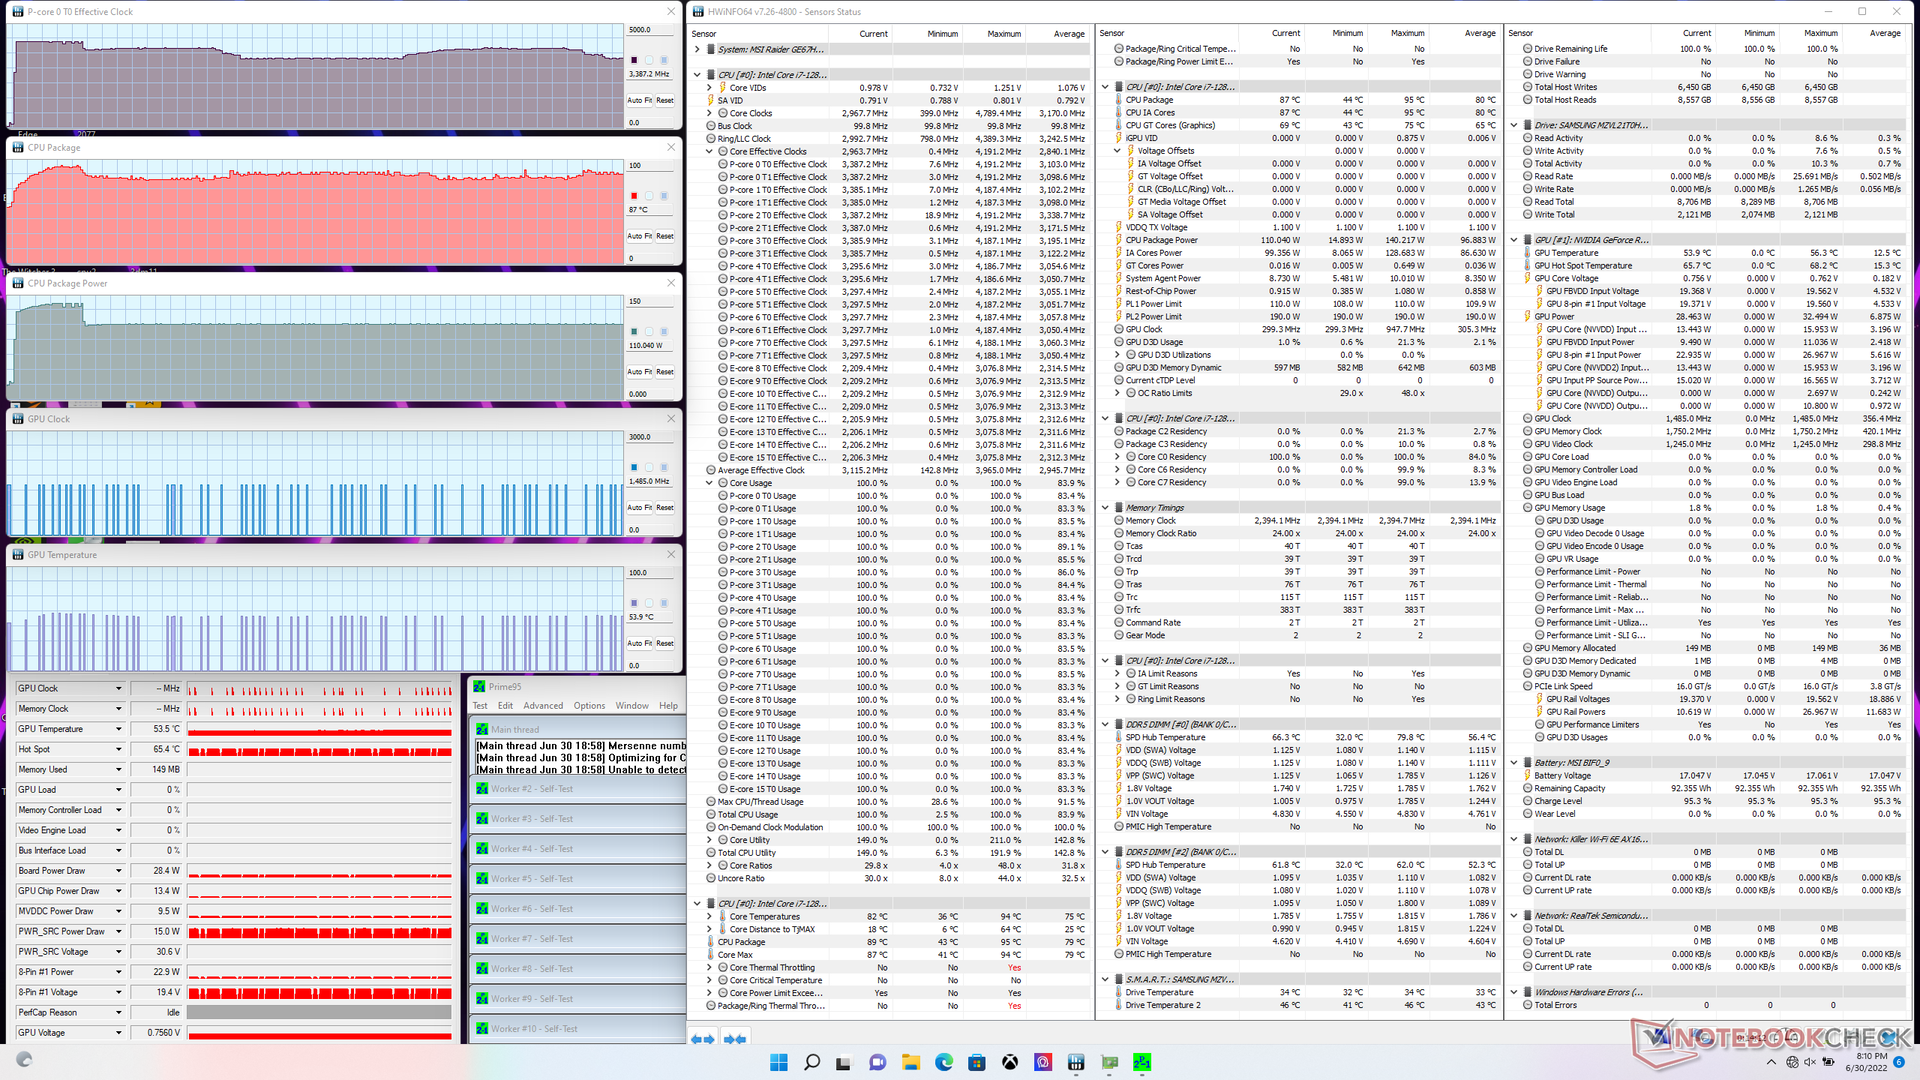Open Task View on the taskbar

pos(845,1062)
